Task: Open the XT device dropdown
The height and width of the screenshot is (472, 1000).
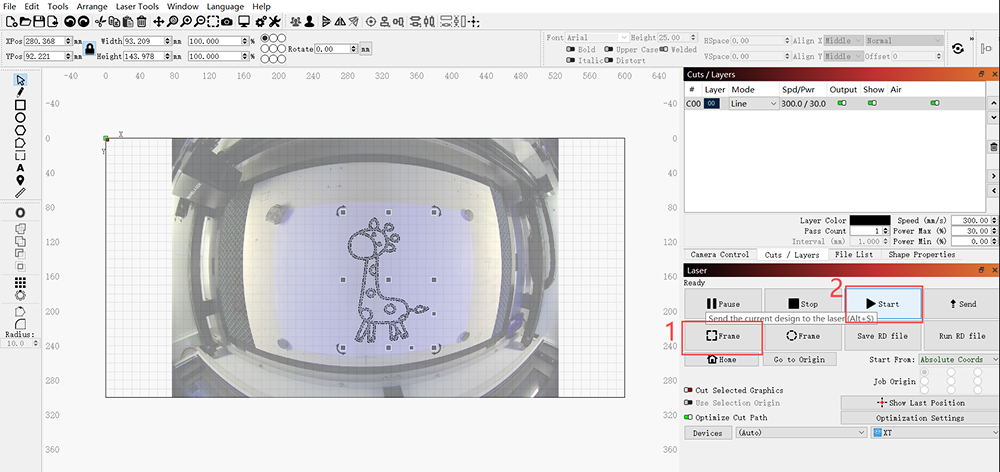Action: point(935,432)
